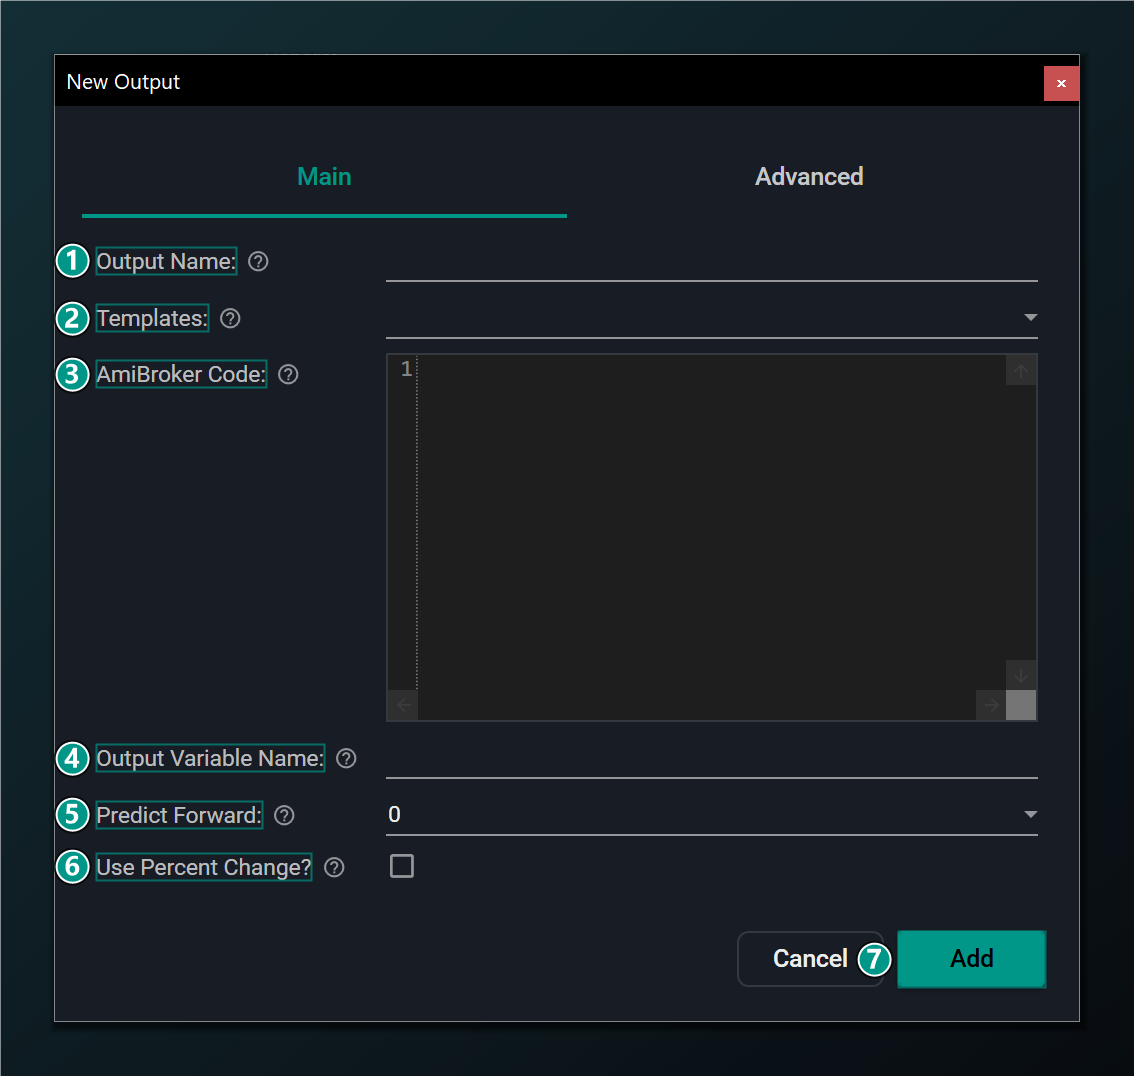Click the AmiBroker Code label
Screen dimensions: 1134x1076
pos(182,375)
